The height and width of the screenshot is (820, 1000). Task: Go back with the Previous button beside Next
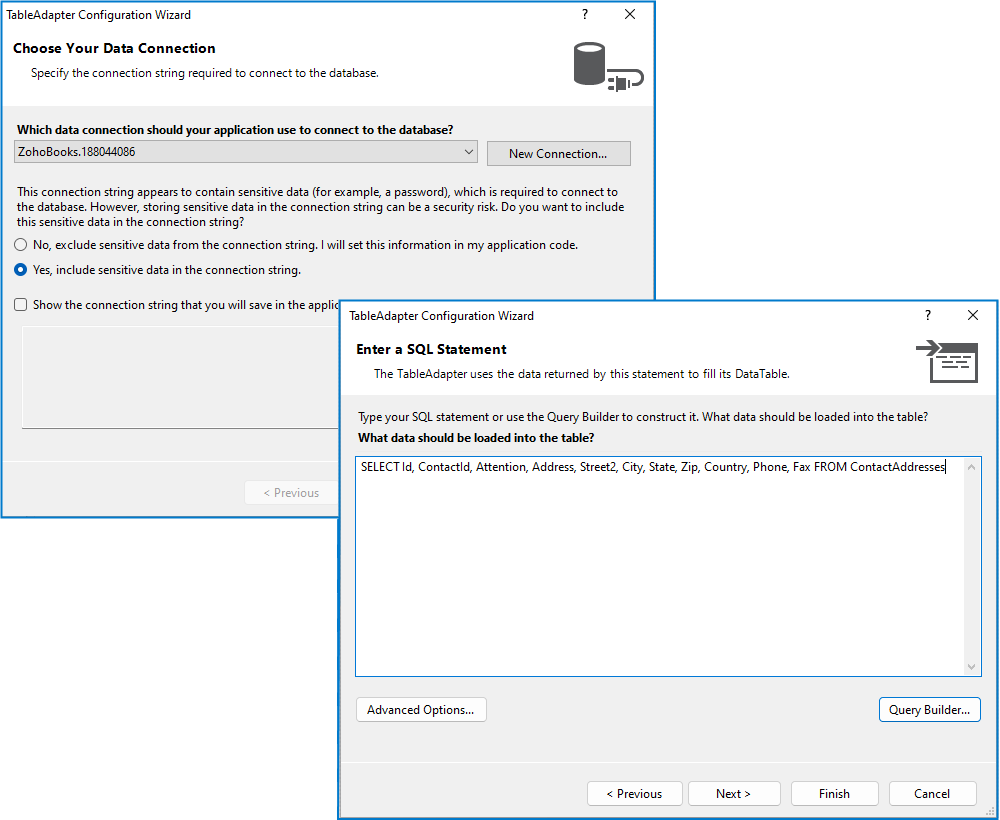(635, 794)
